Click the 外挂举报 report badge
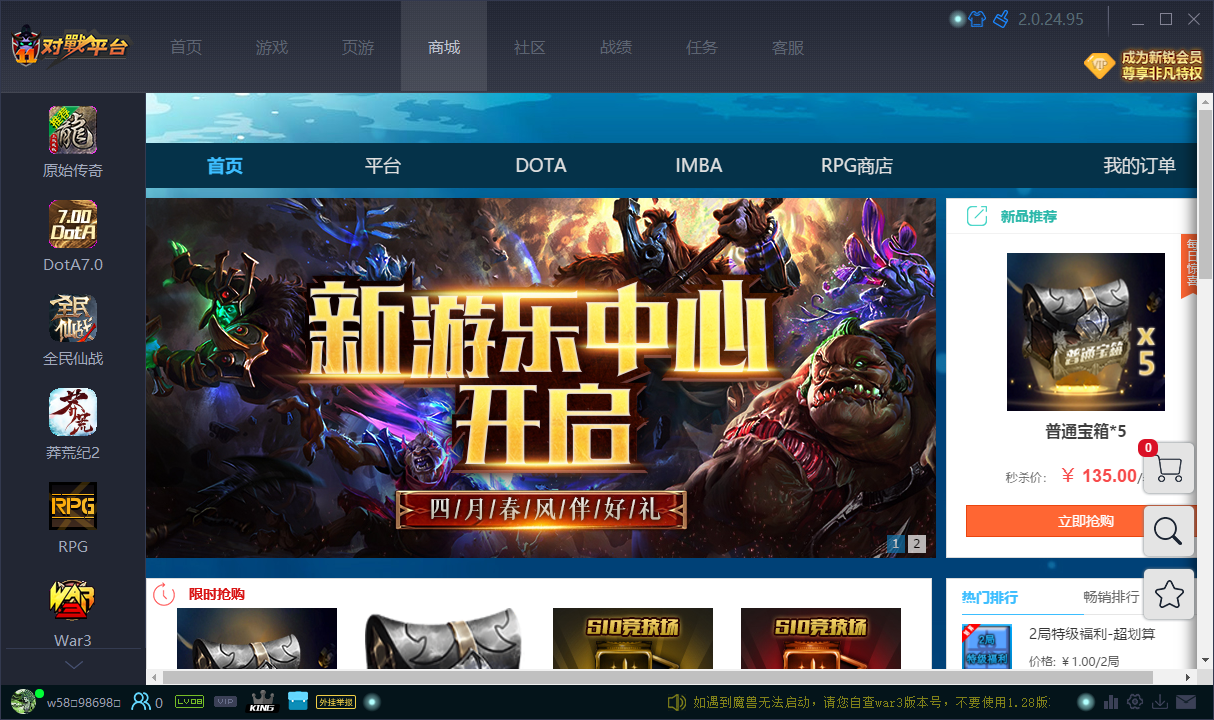 click(x=336, y=702)
